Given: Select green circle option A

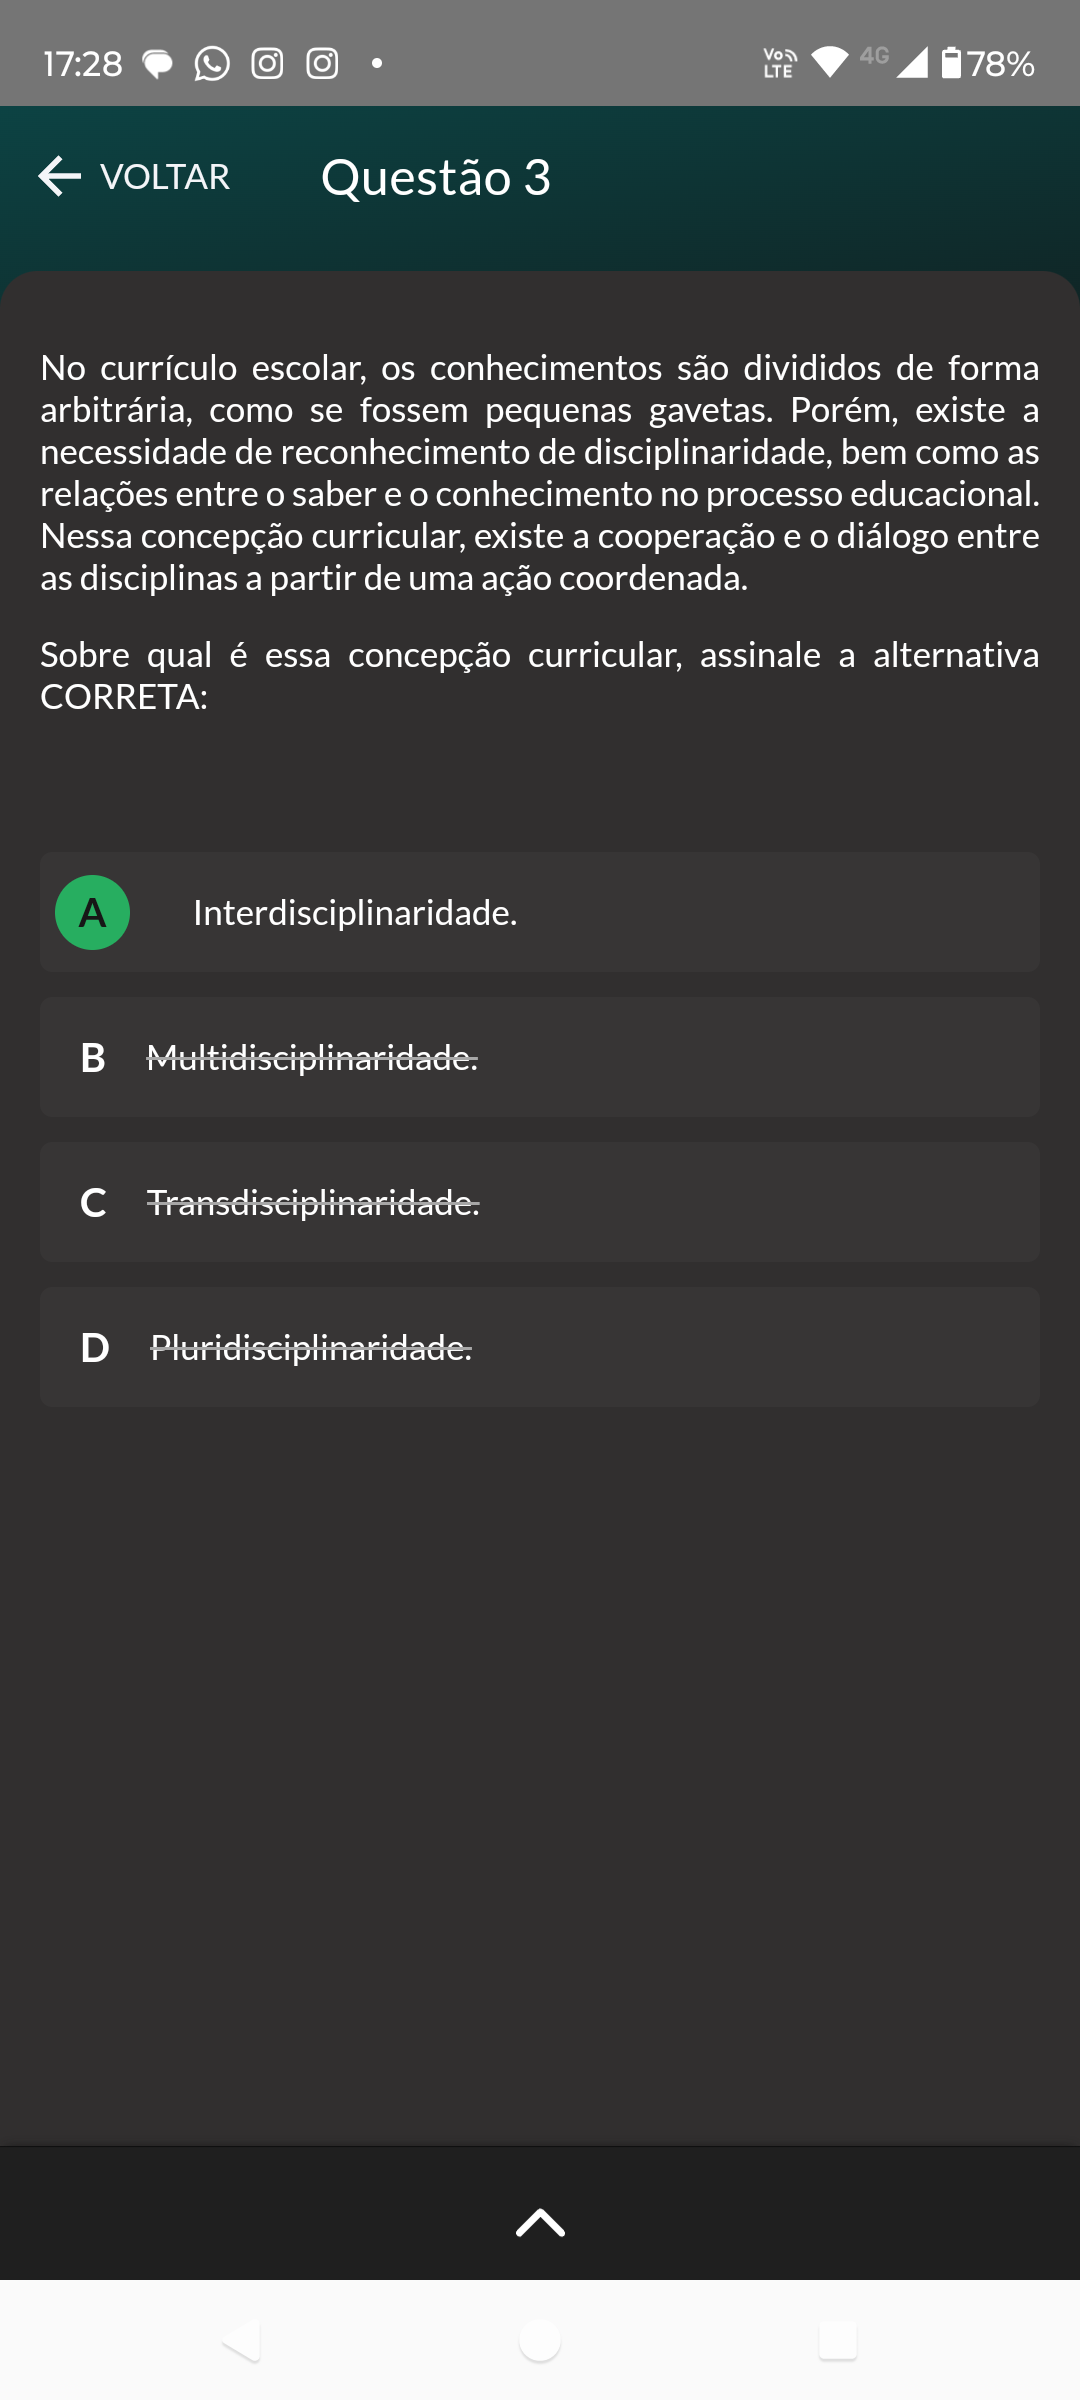Looking at the screenshot, I should [92, 912].
